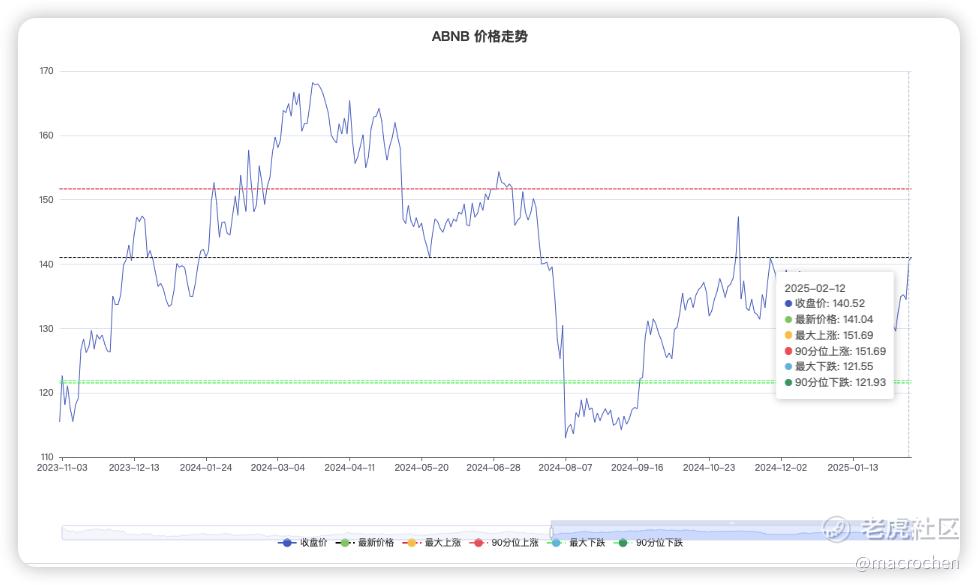Click the data zoom slider's left handle
The width and height of the screenshot is (978, 585).
(551, 532)
